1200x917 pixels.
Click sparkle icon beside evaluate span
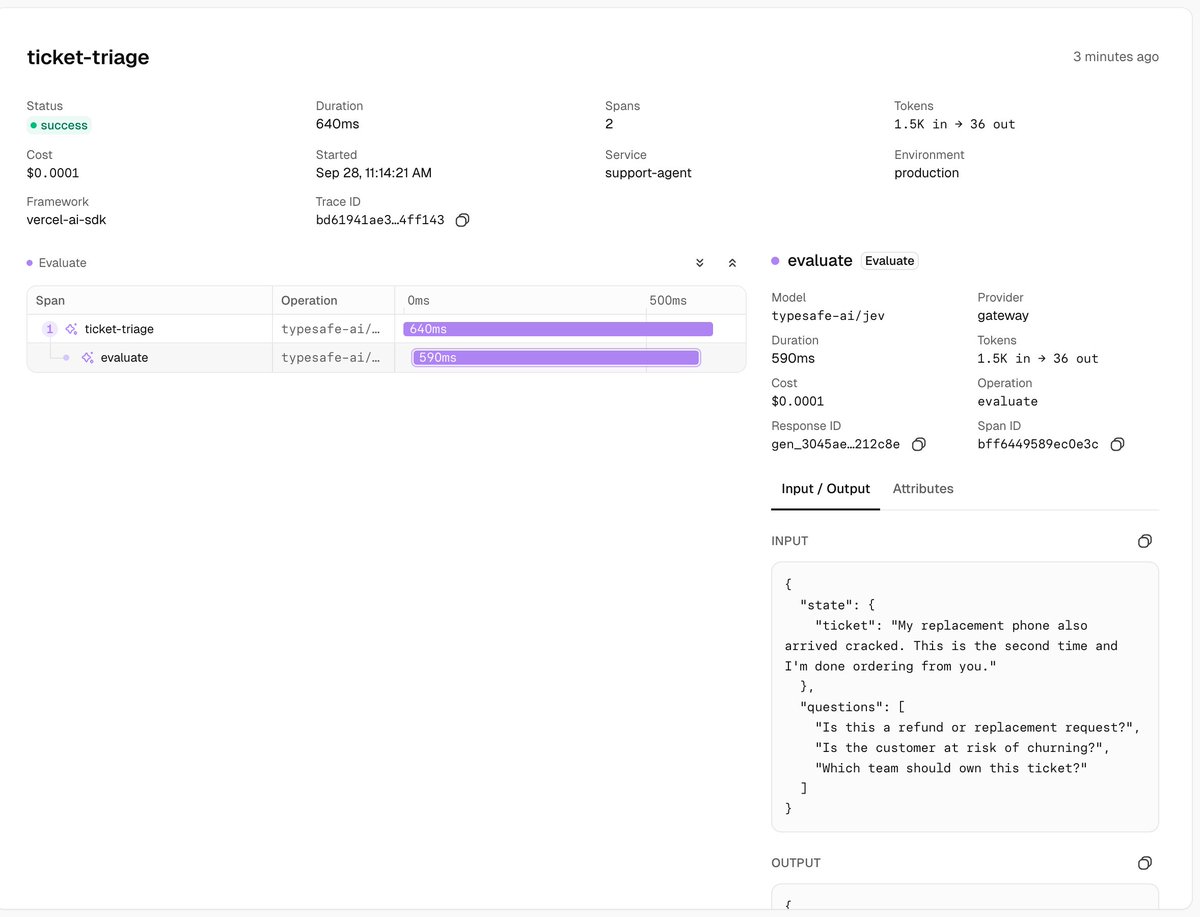(88, 357)
